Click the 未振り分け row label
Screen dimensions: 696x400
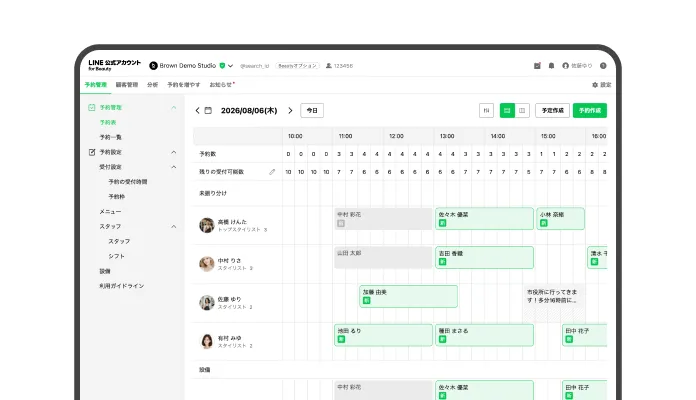(x=213, y=194)
